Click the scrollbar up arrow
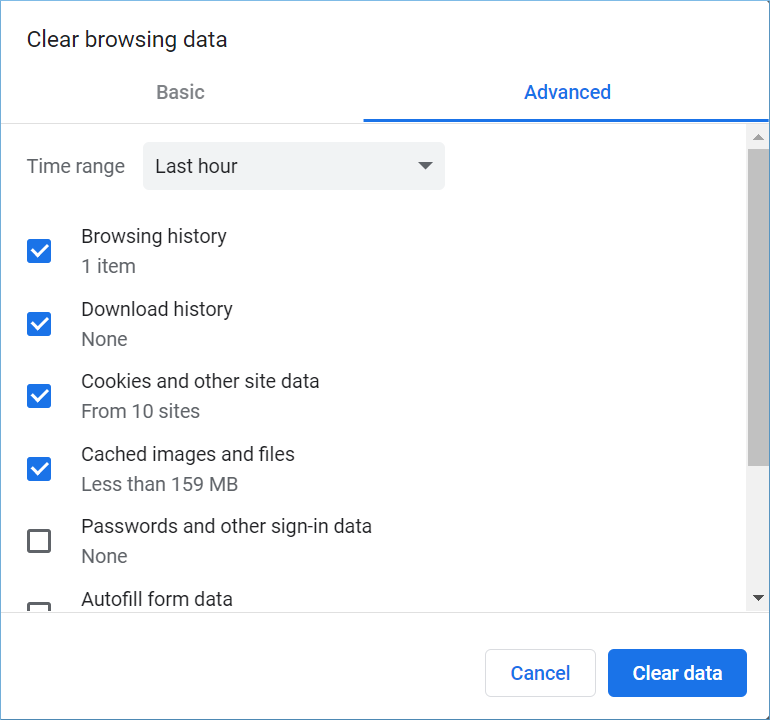Viewport: 770px width, 720px height. pos(759,136)
